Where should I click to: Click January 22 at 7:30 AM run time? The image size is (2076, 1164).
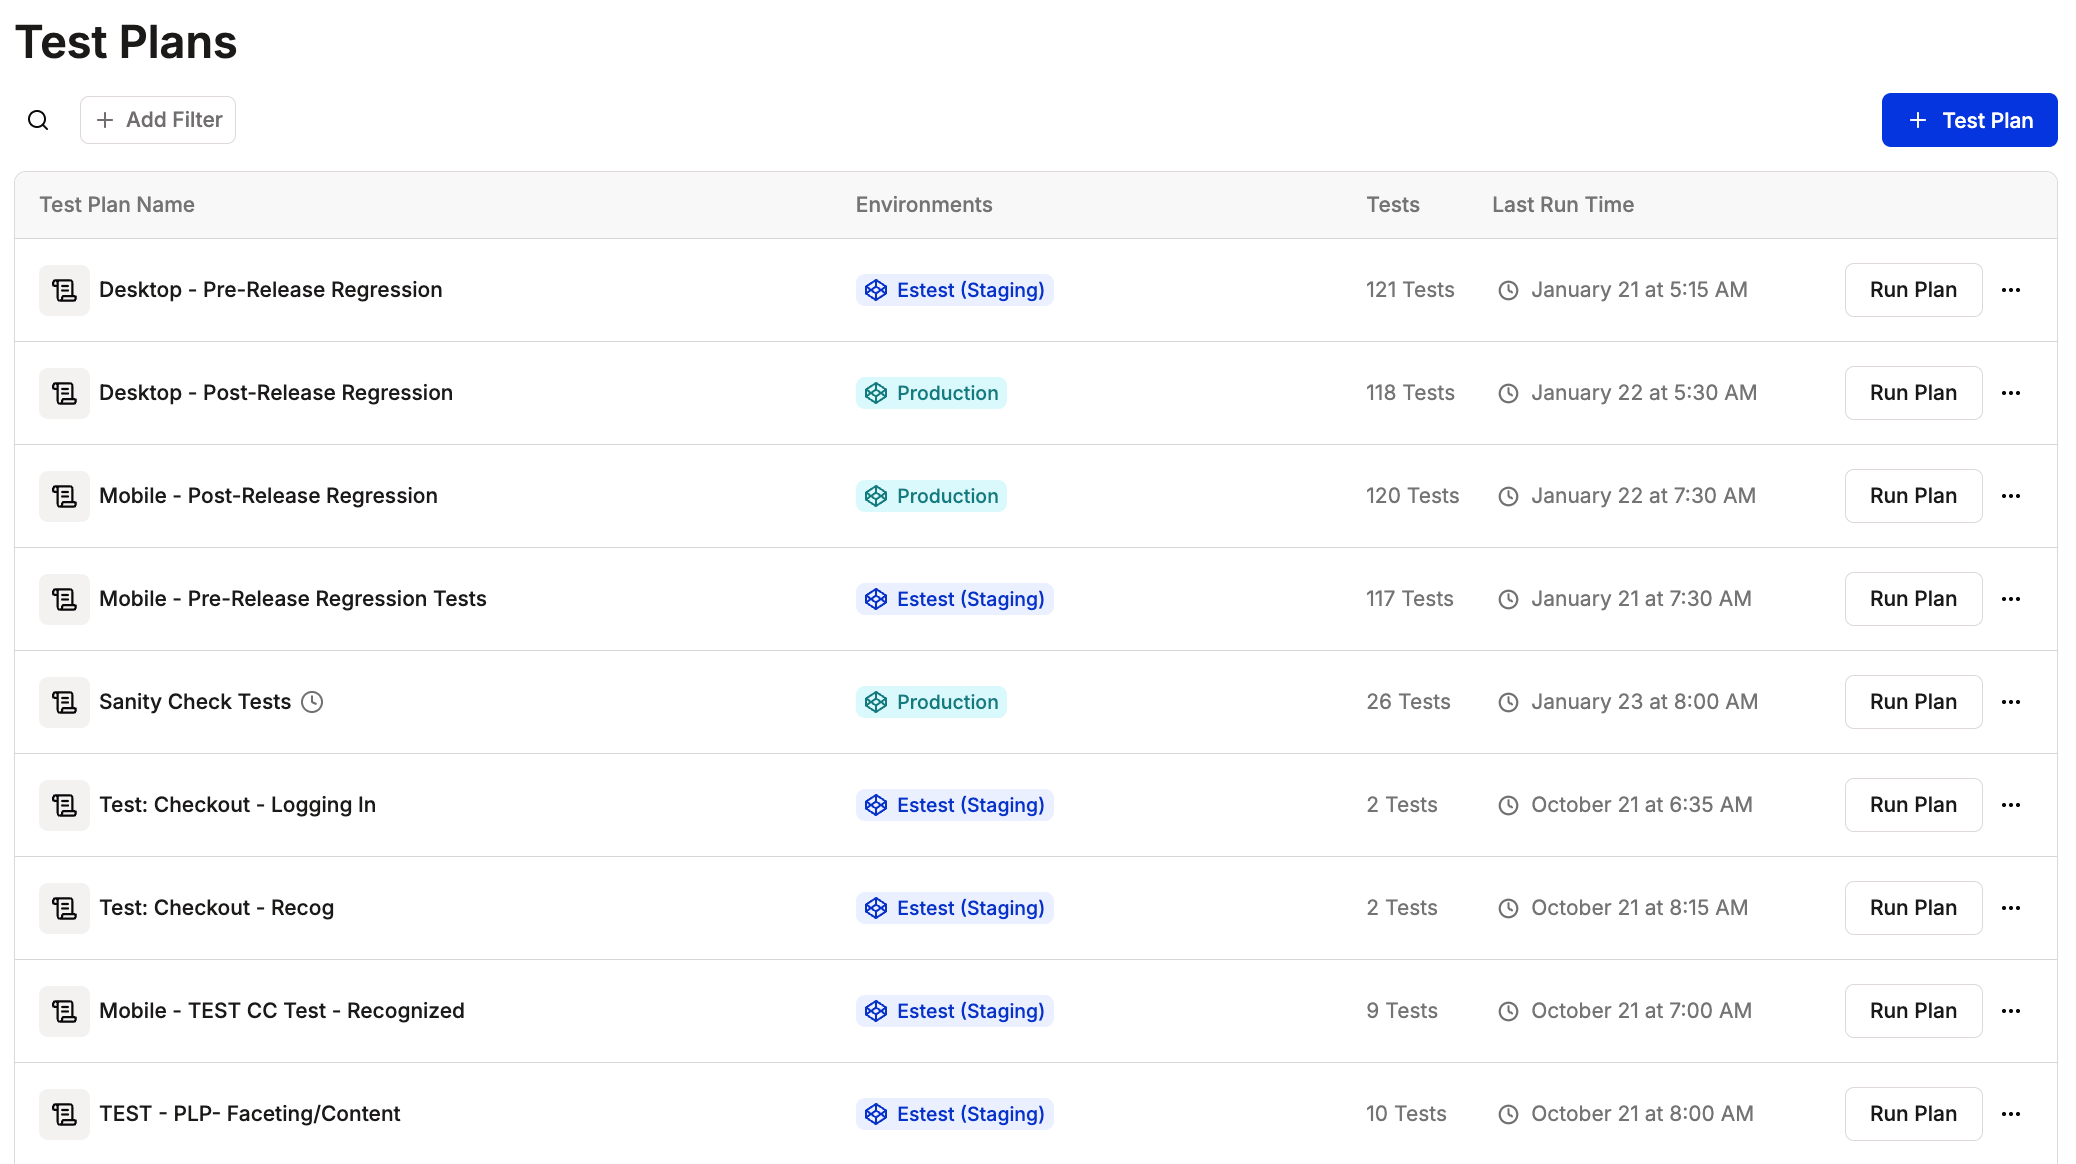tap(1643, 496)
